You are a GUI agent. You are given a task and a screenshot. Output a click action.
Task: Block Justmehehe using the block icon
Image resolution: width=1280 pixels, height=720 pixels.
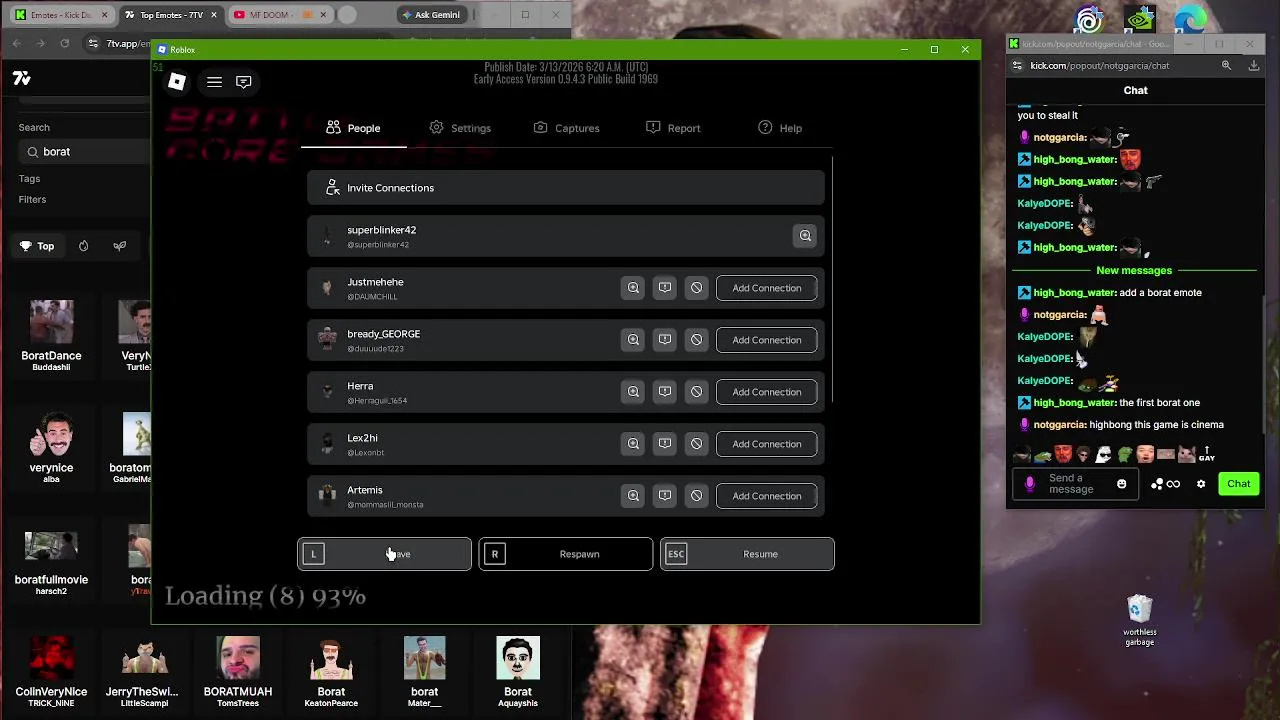(697, 288)
